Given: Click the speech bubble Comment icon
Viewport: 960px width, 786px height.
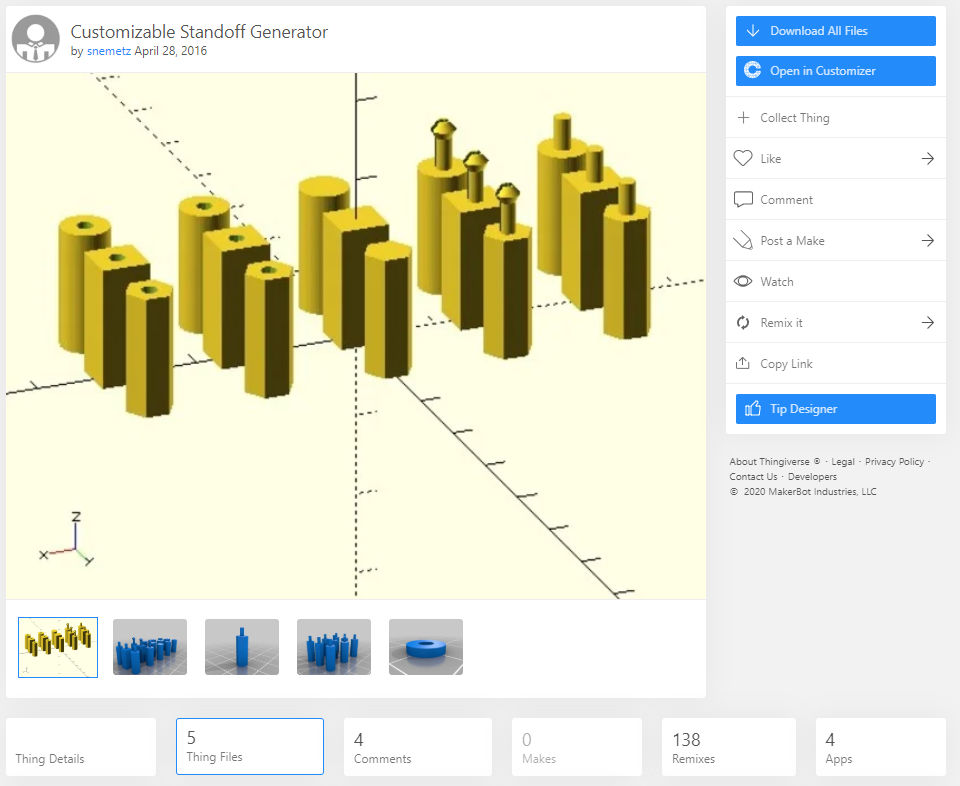Looking at the screenshot, I should tap(743, 199).
